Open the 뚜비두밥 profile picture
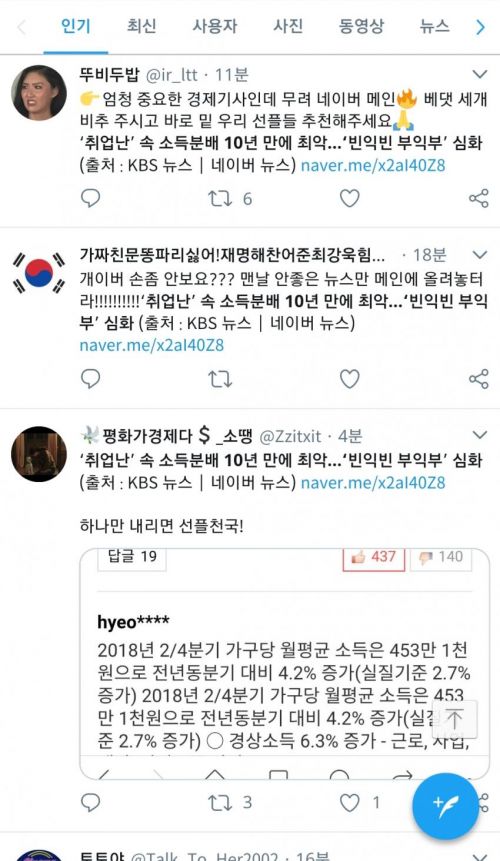 (x=38, y=93)
